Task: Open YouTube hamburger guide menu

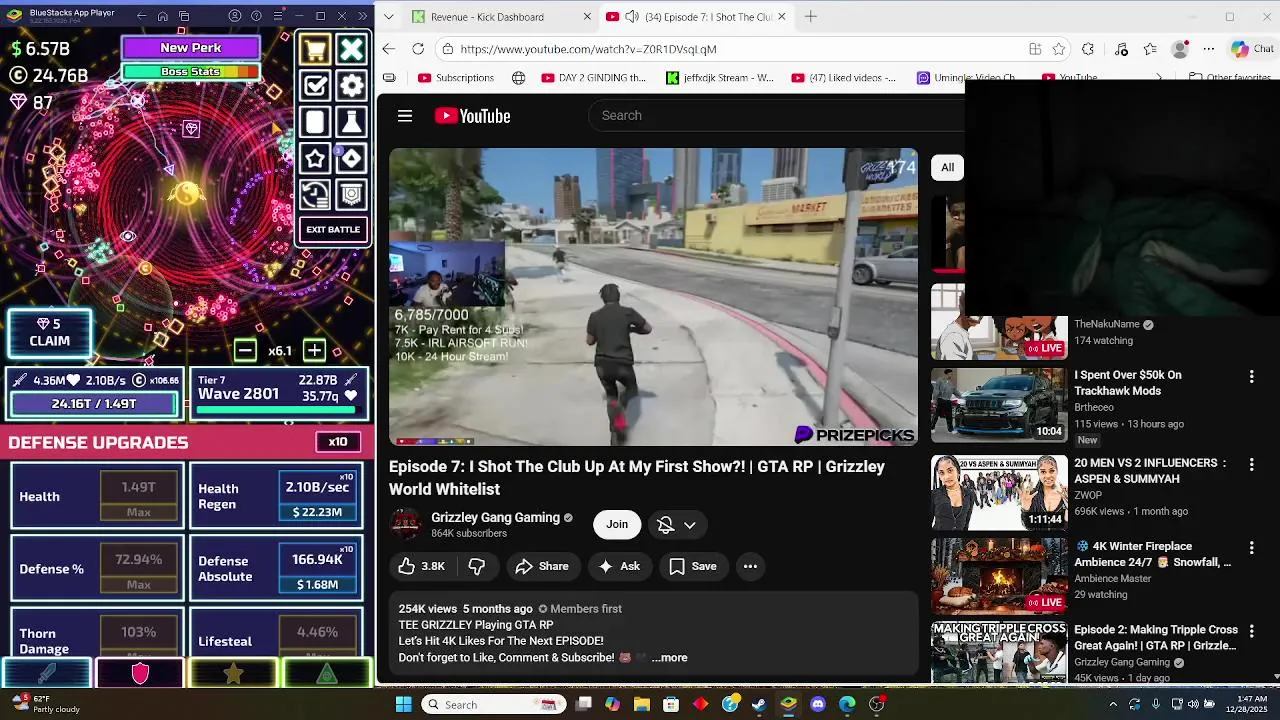Action: coord(405,116)
